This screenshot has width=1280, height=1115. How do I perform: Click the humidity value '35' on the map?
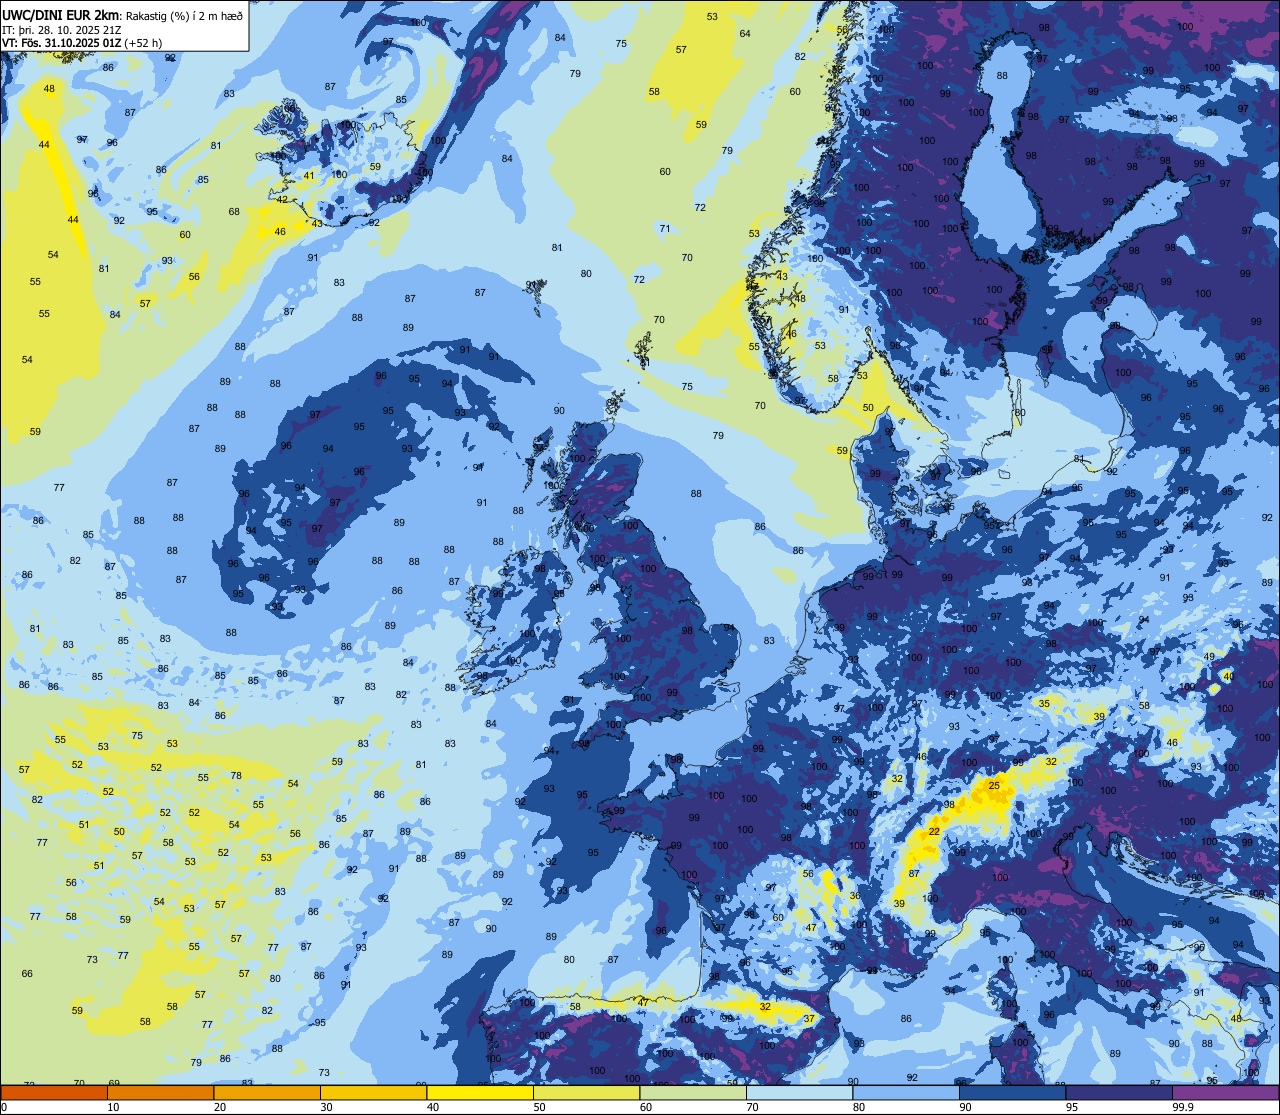click(1044, 704)
